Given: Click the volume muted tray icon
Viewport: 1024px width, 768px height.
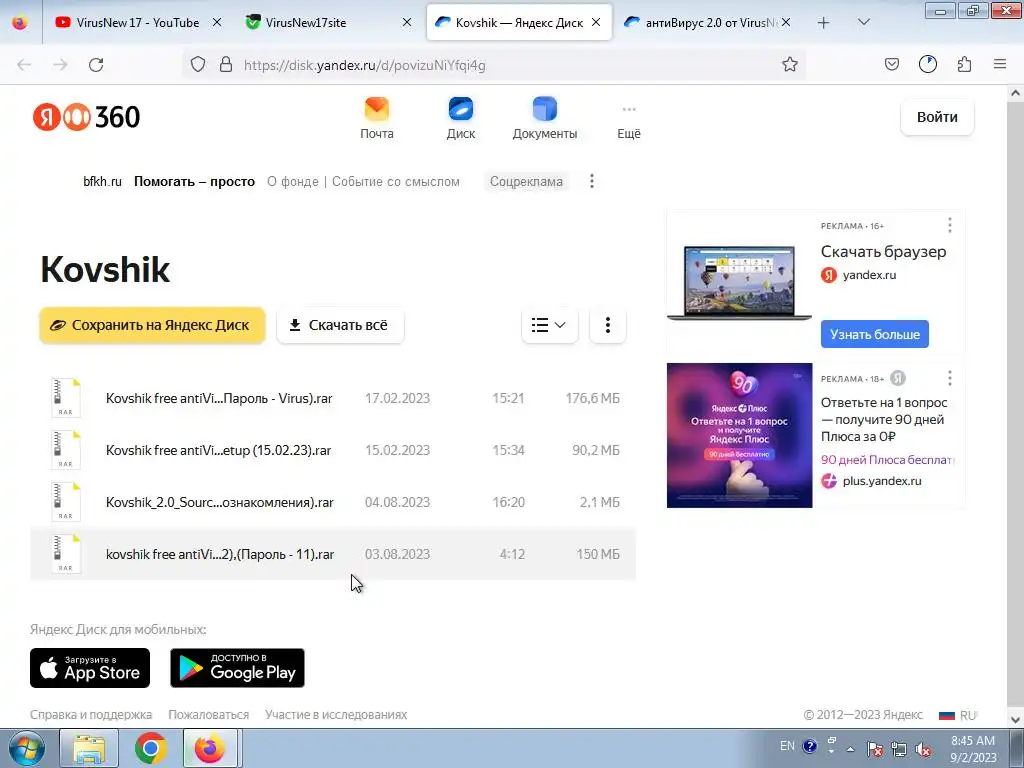Looking at the screenshot, I should point(923,750).
